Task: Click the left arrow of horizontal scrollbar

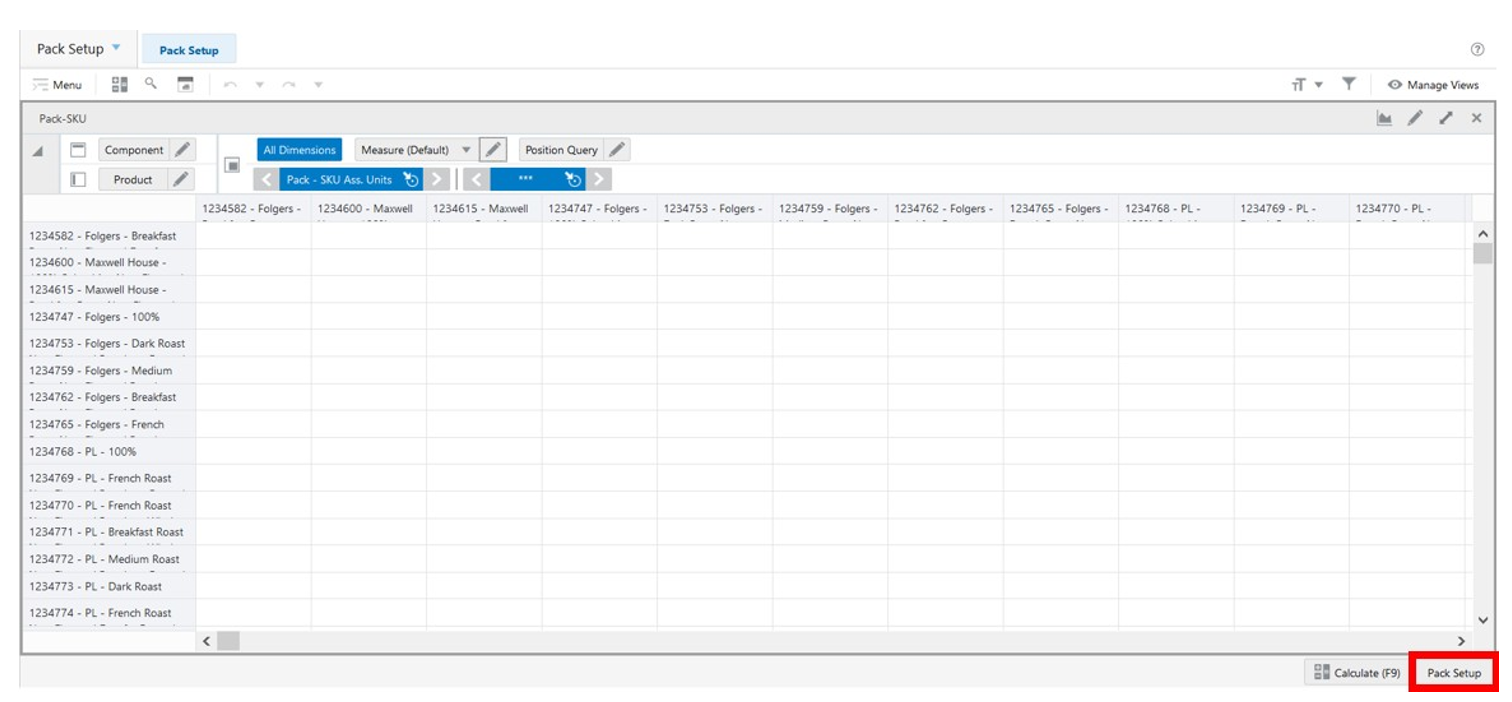Action: click(207, 641)
